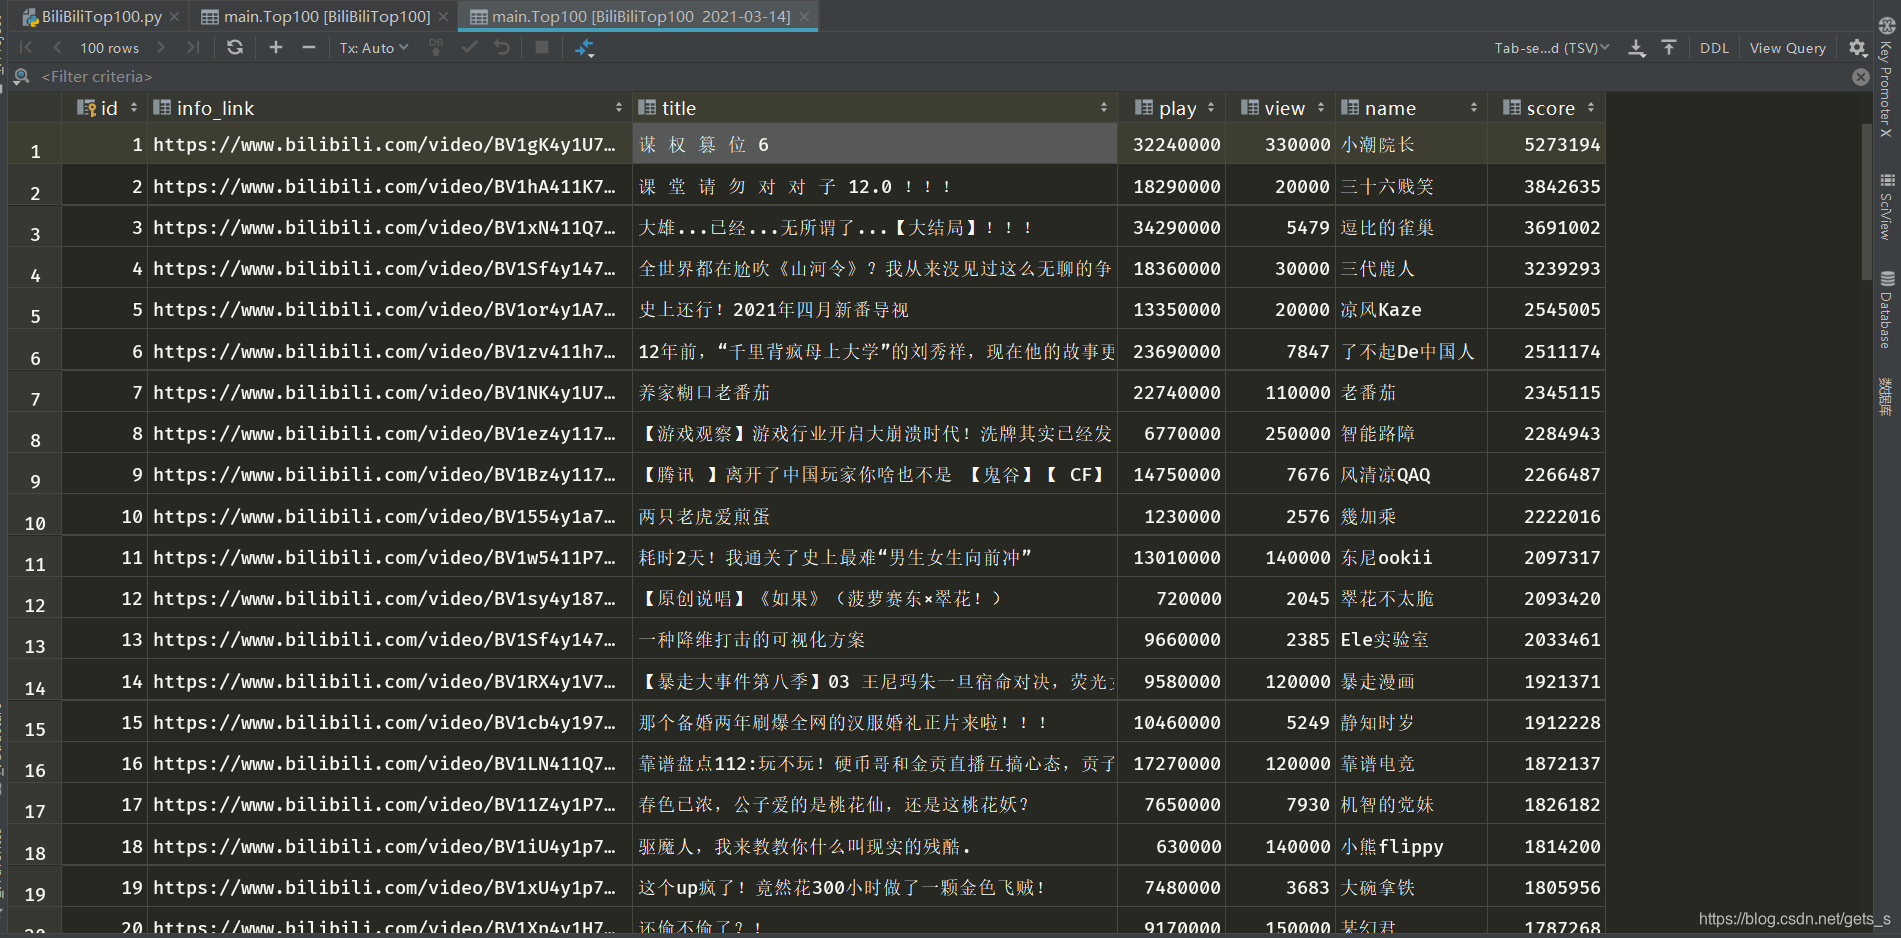This screenshot has height=938, width=1901.
Task: Click the vertical scrollbar of the table
Action: (1866, 200)
